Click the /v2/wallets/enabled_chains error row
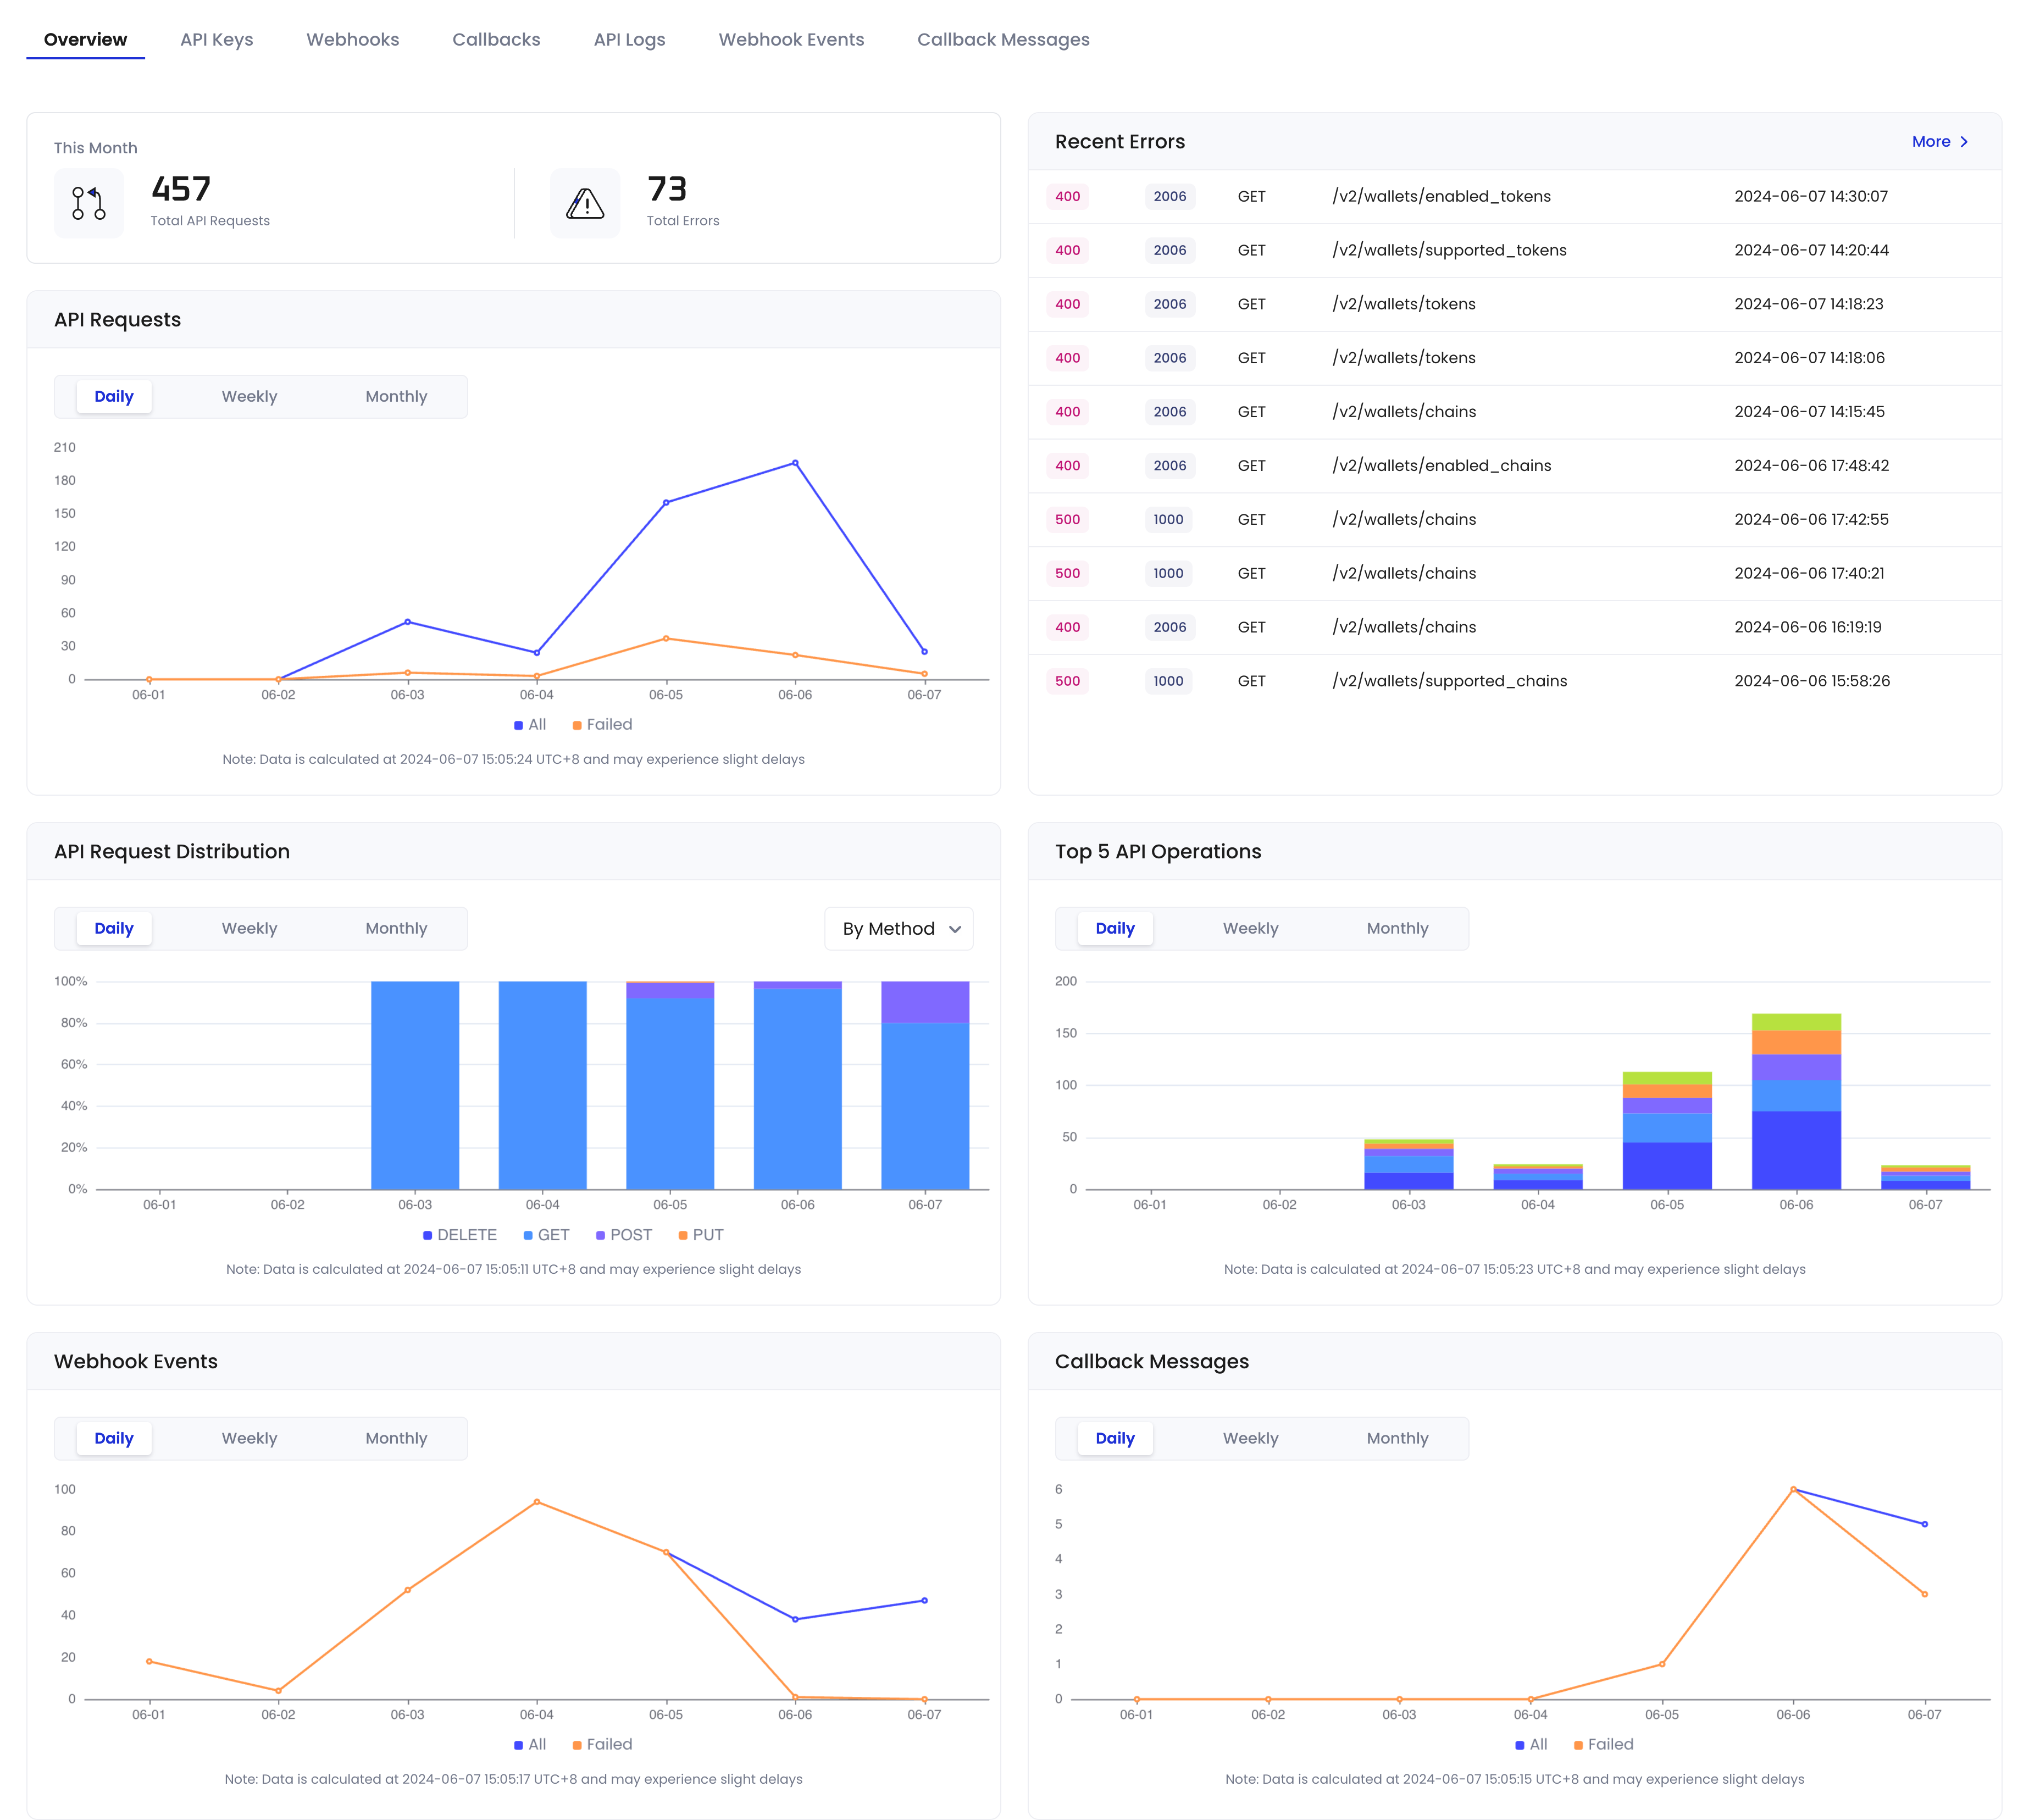This screenshot has width=2040, height=1820. 1515,466
